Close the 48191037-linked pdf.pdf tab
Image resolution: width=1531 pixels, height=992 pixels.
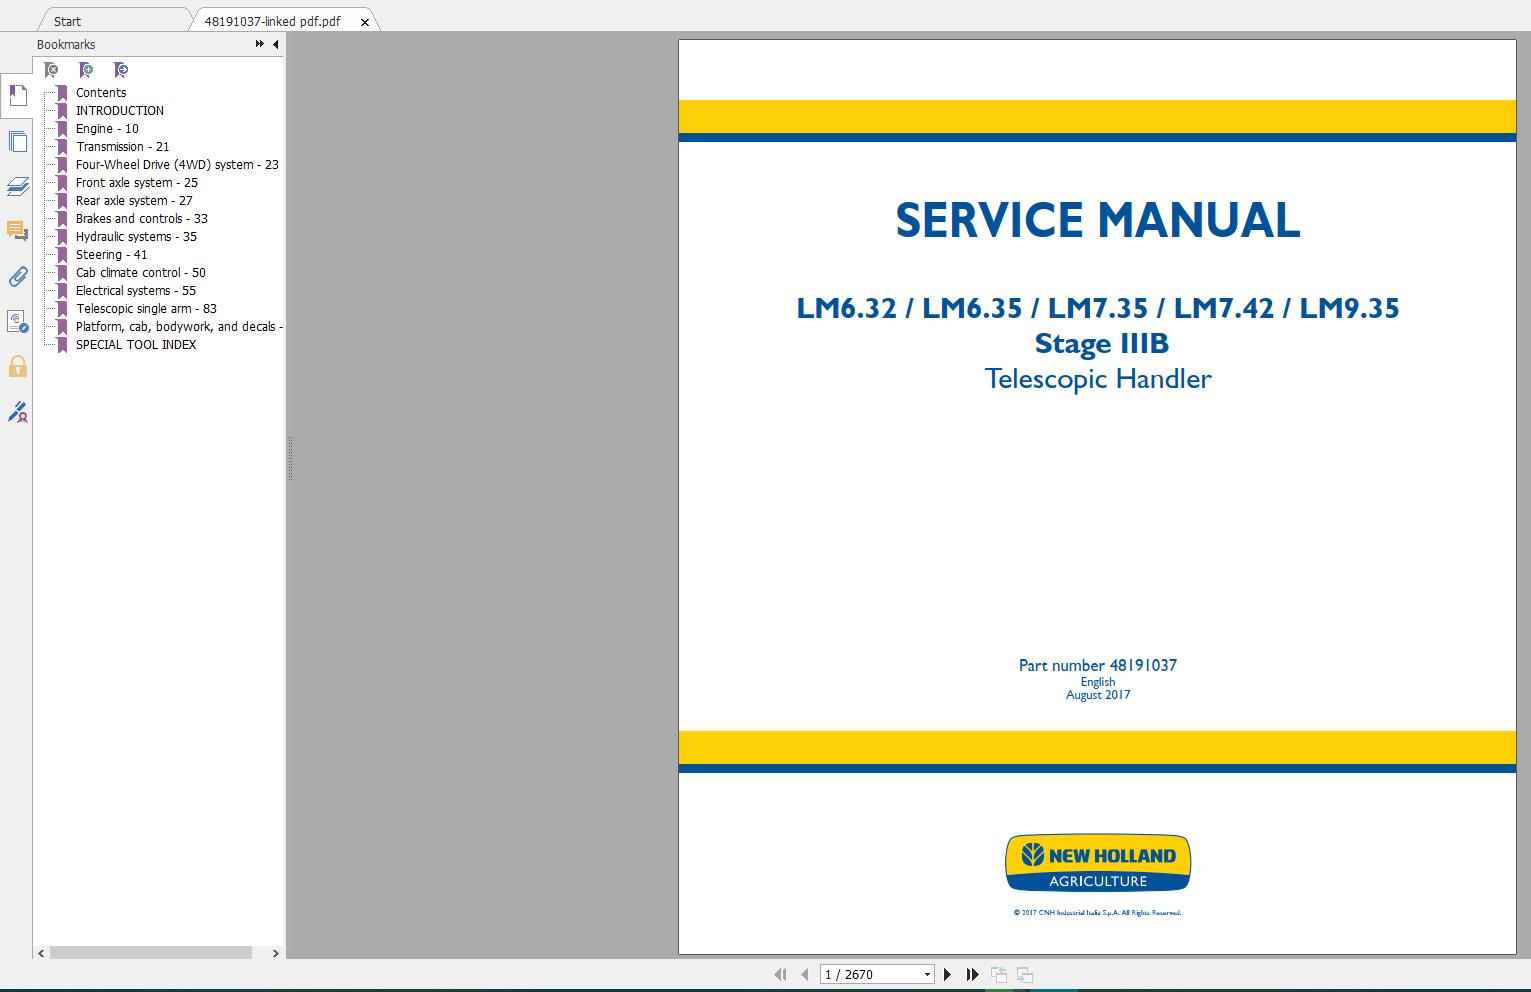pyautogui.click(x=365, y=21)
